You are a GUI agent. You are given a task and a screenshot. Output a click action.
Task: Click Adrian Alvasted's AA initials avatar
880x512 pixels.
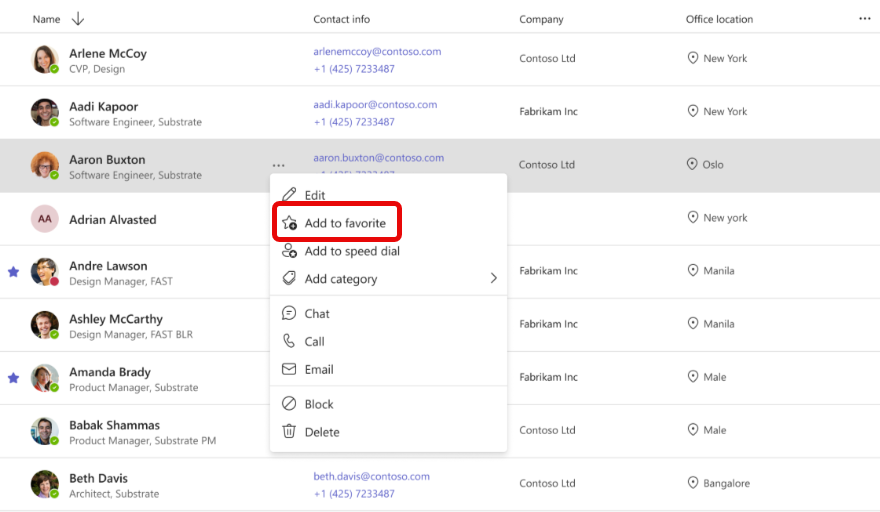point(45,219)
